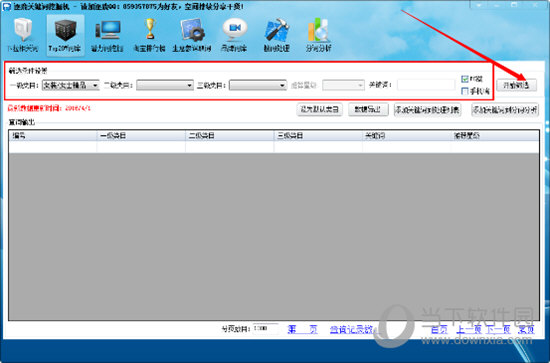Open the video chat bubble icon

coord(234,35)
